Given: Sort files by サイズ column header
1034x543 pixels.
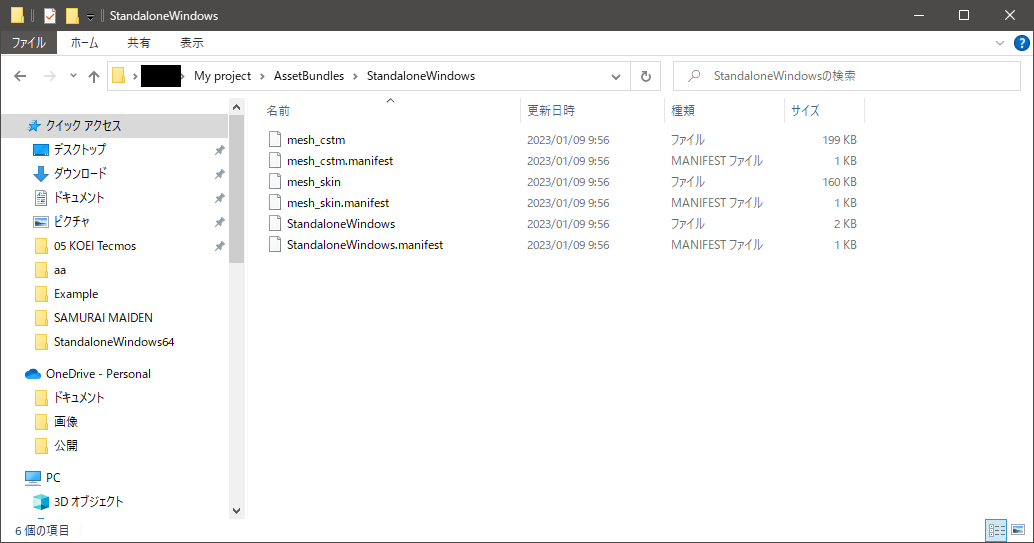Looking at the screenshot, I should pyautogui.click(x=805, y=111).
